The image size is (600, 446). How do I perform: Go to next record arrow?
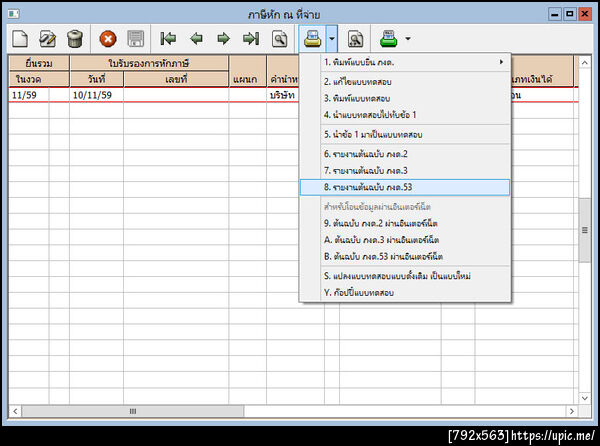[223, 39]
